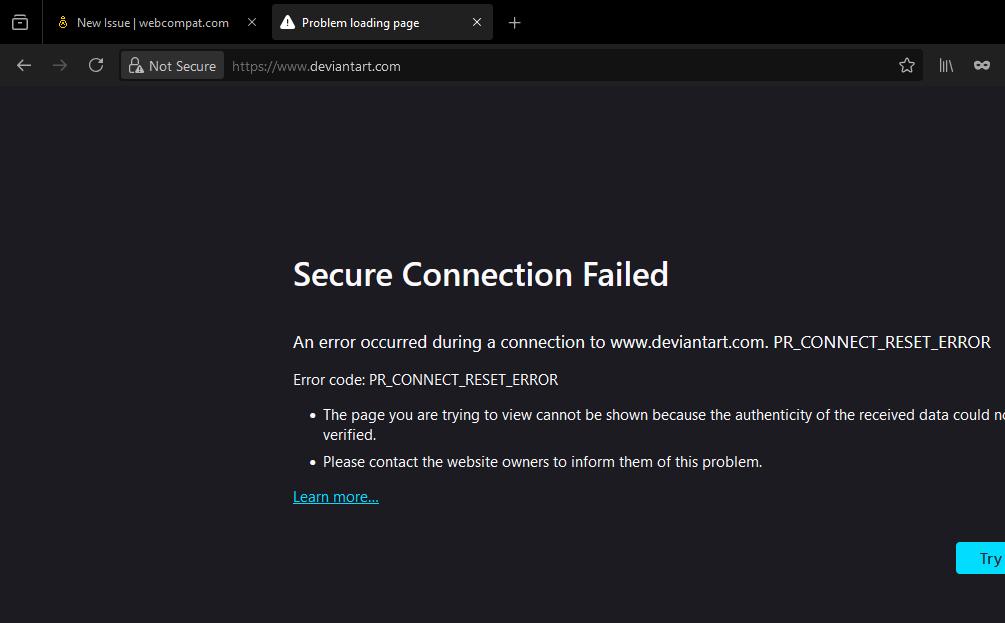
Task: Open the tab list archive icon
Action: (x=20, y=22)
